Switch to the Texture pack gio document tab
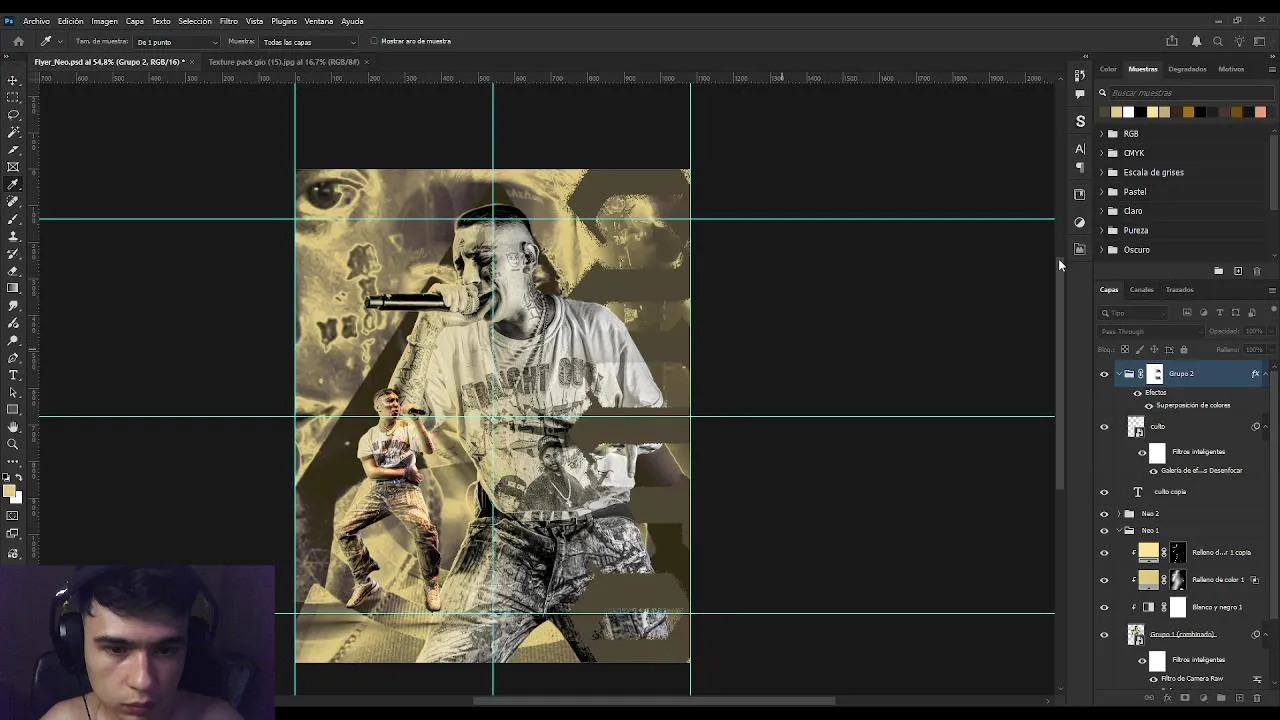This screenshot has width=1280, height=720. click(284, 62)
